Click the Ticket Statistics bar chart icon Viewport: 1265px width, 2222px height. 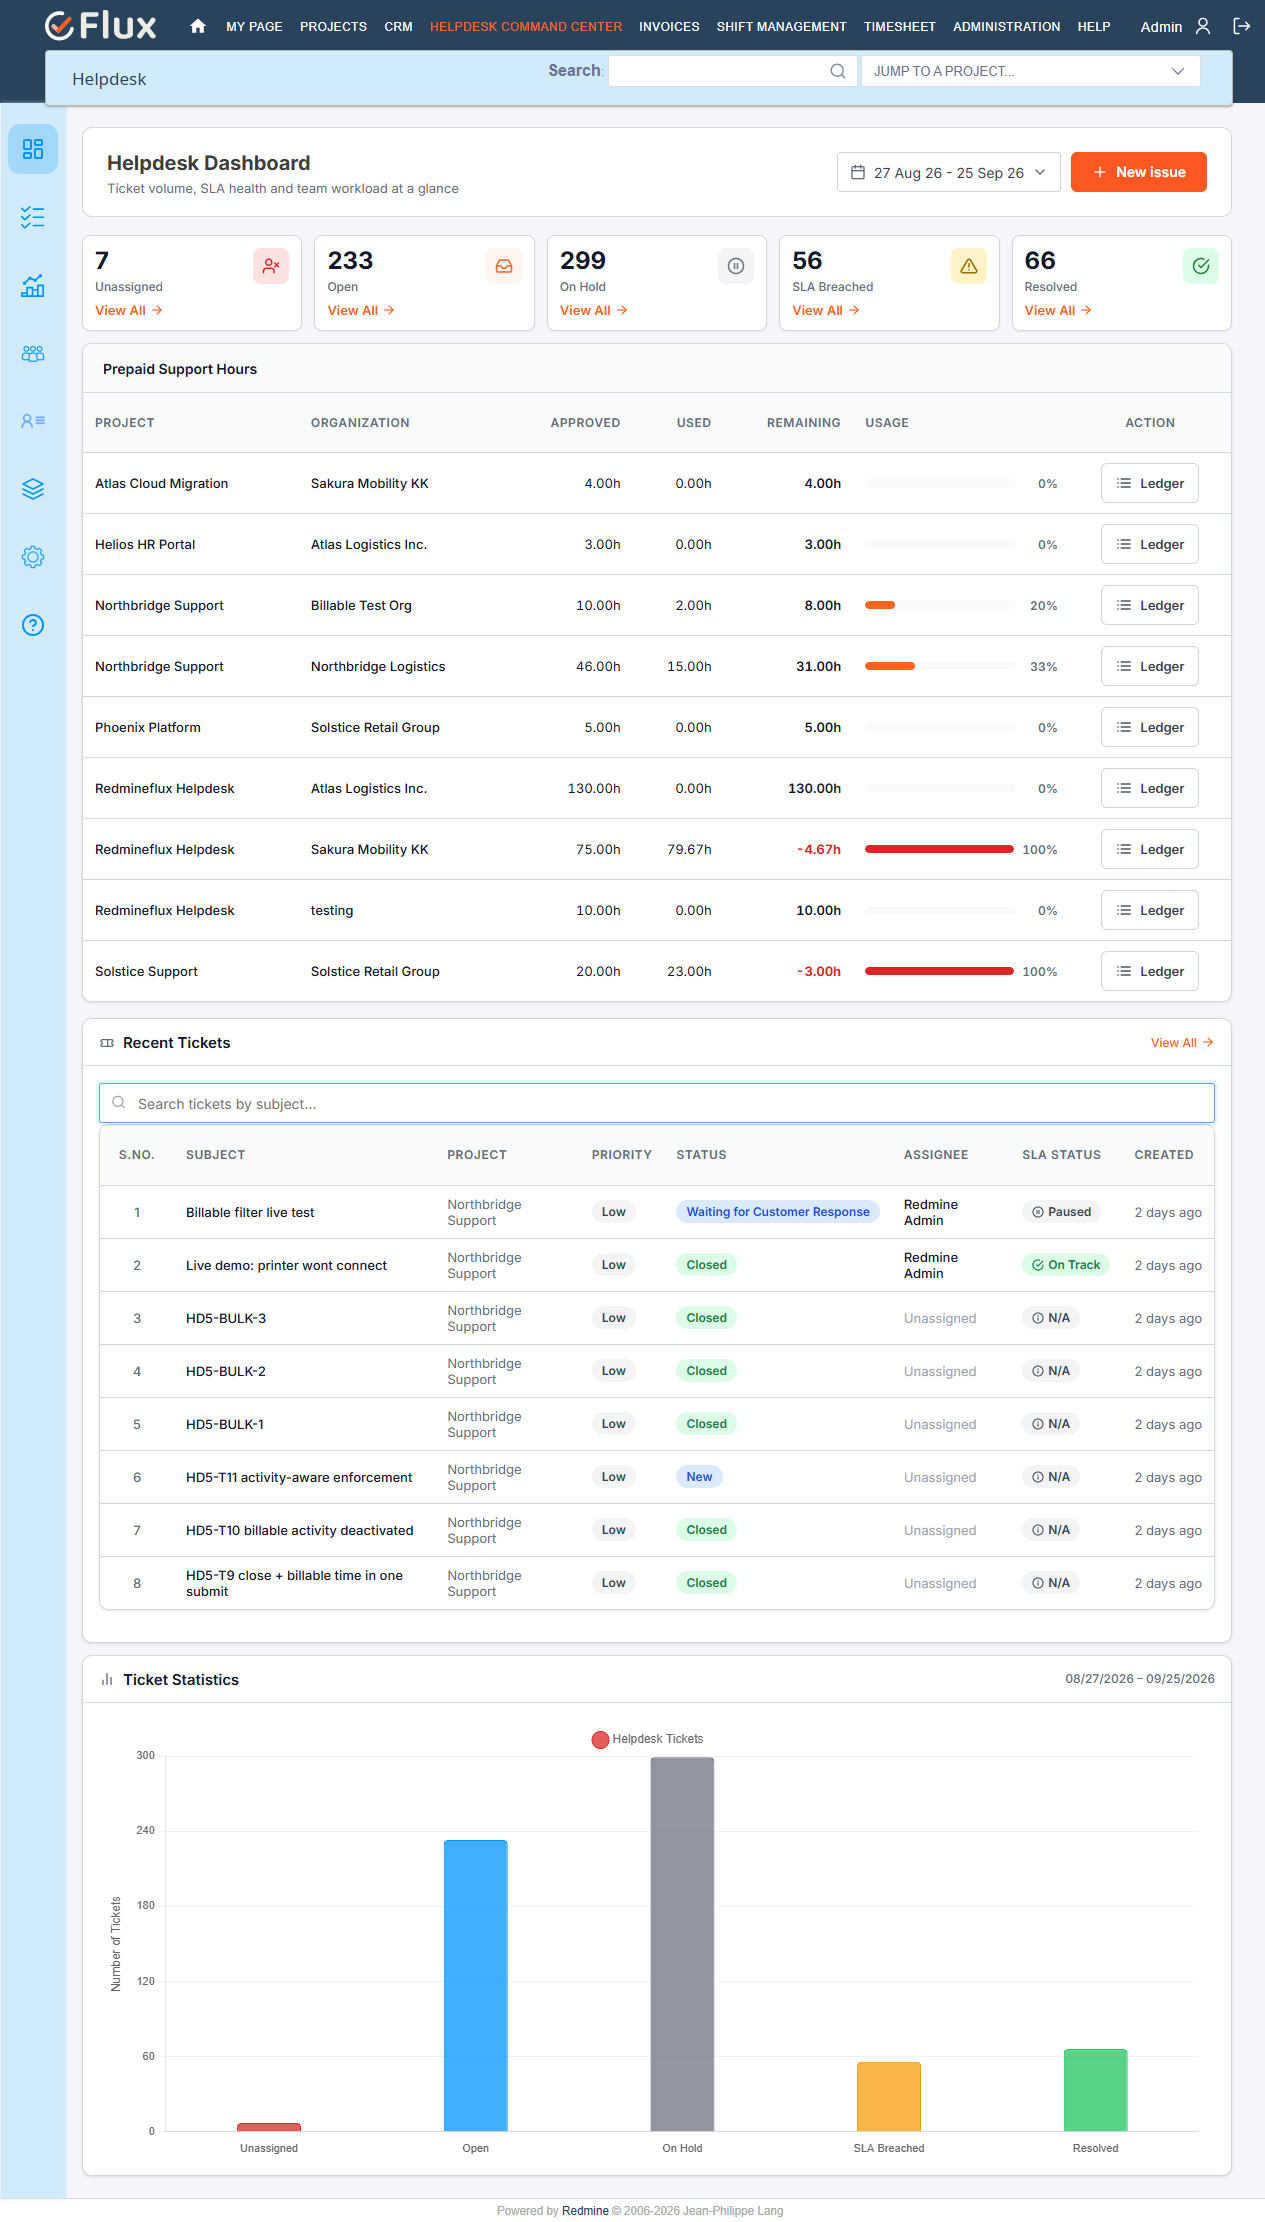tap(107, 1680)
